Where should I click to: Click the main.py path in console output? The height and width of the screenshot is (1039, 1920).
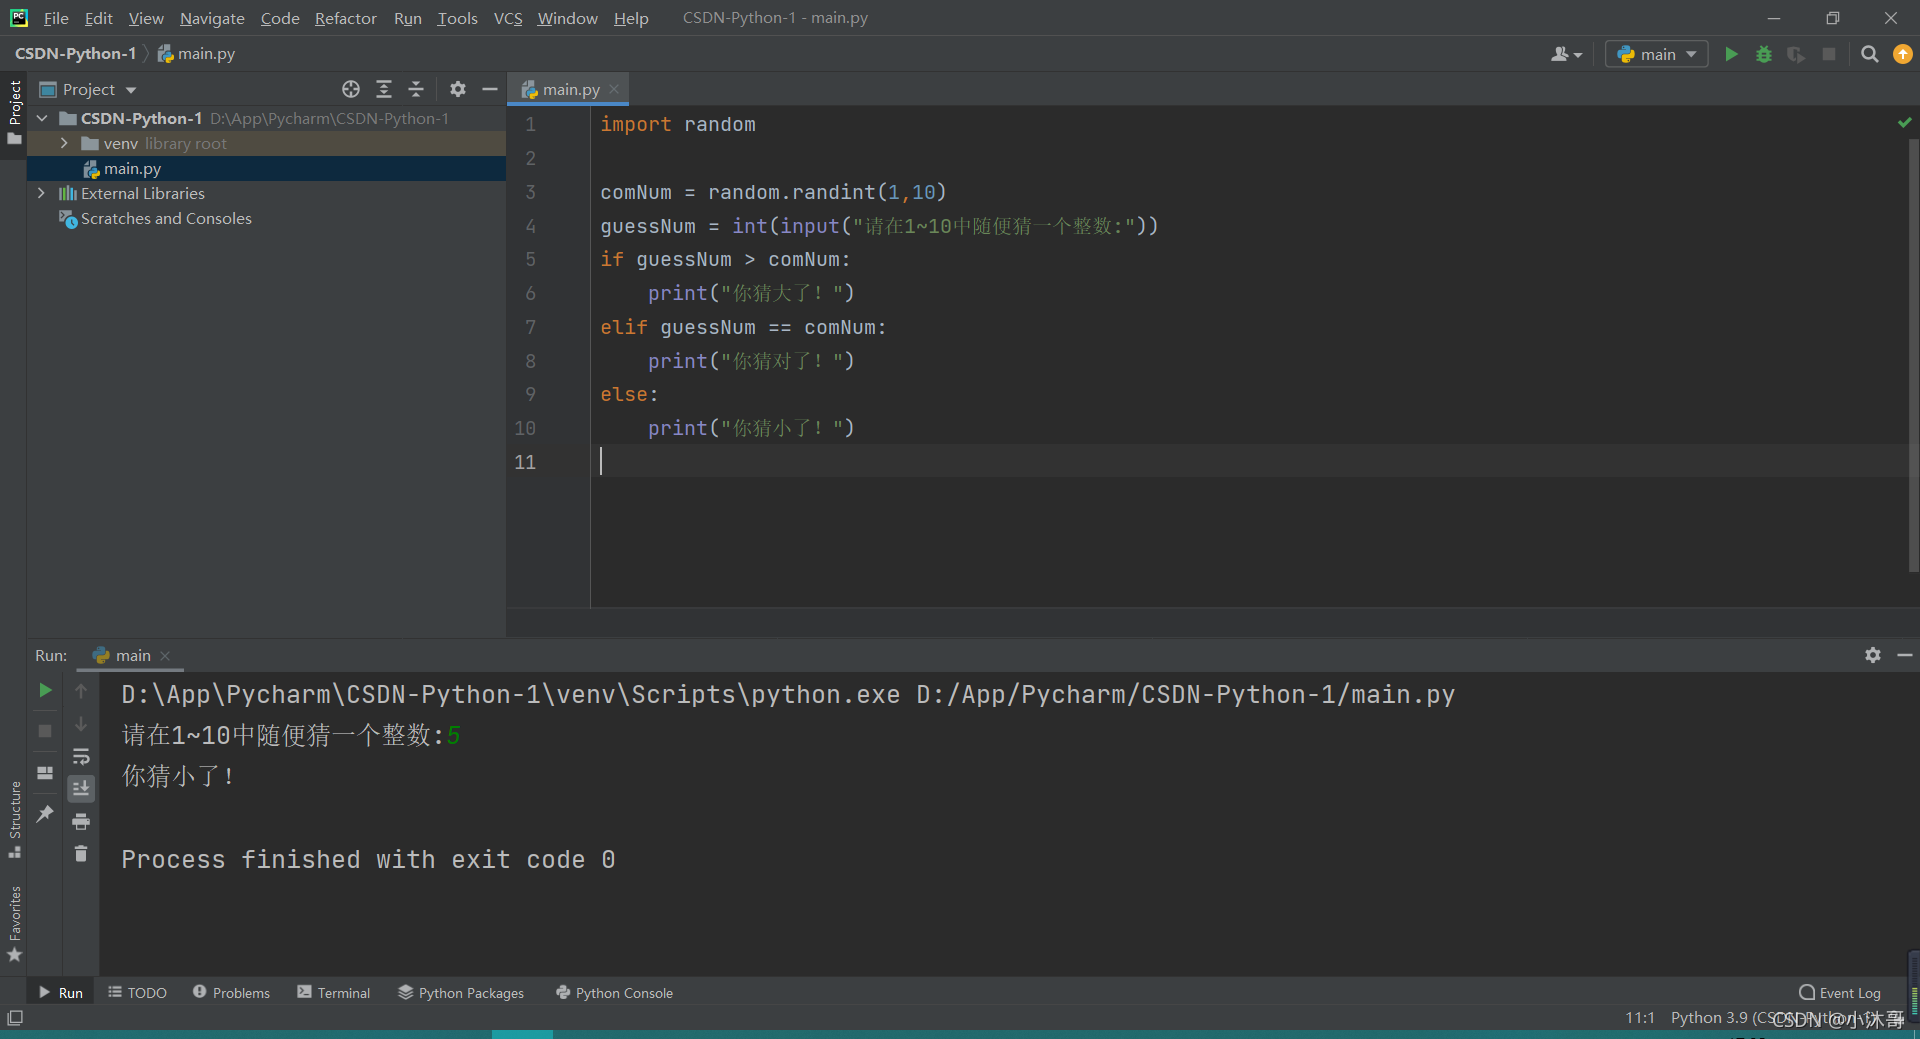point(1185,694)
